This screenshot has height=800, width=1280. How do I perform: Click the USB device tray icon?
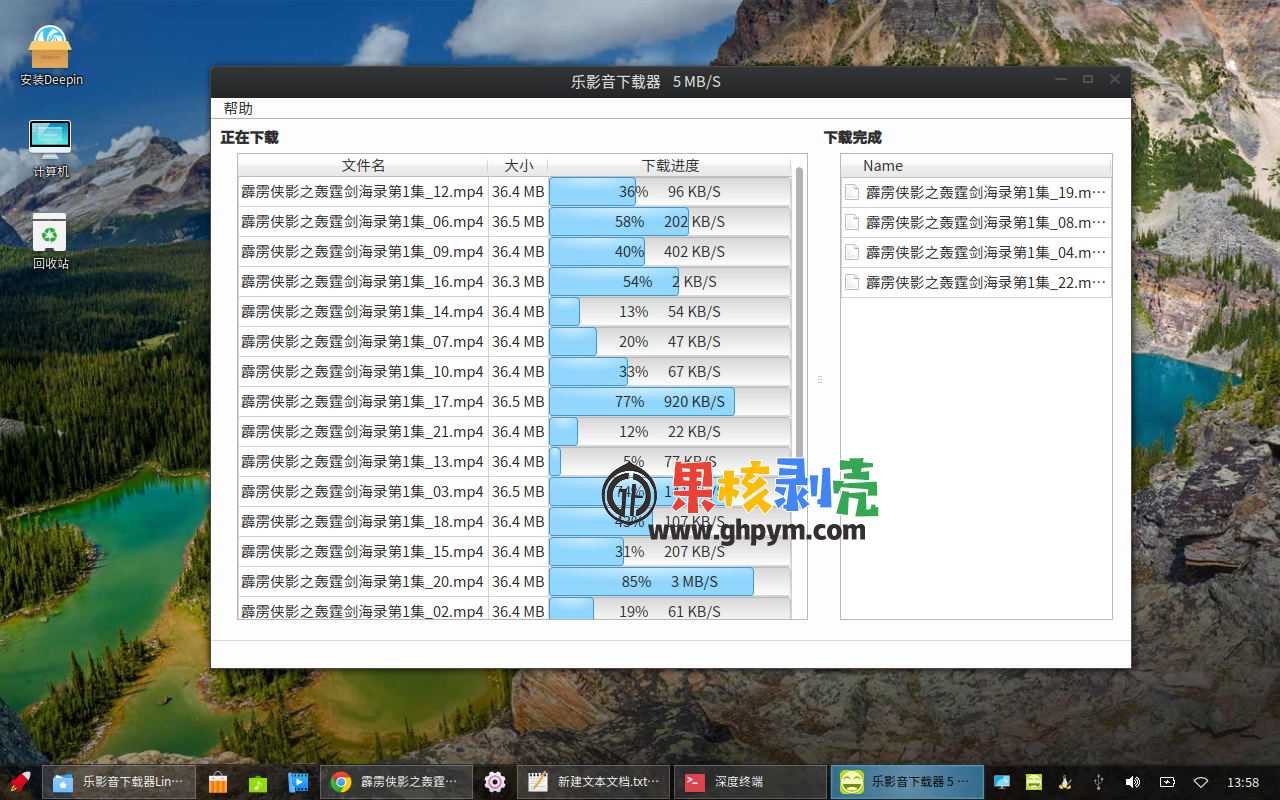[x=1098, y=782]
